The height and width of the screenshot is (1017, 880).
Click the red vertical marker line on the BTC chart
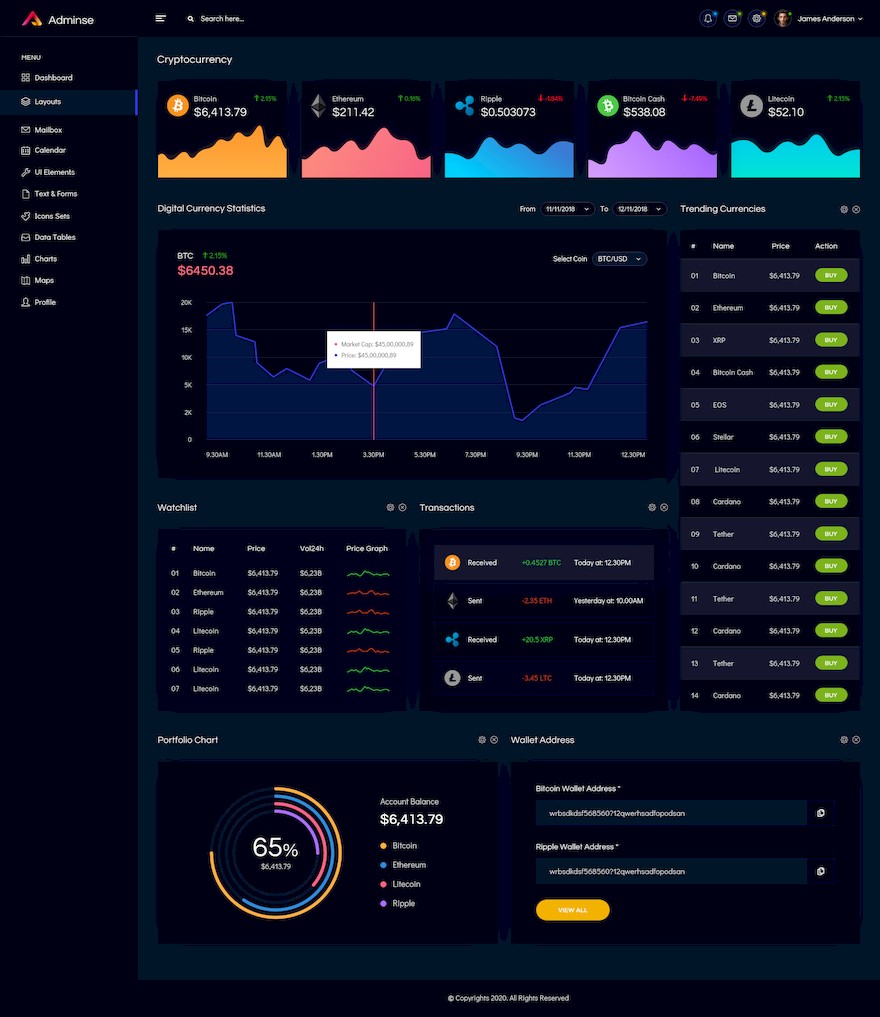pos(374,370)
